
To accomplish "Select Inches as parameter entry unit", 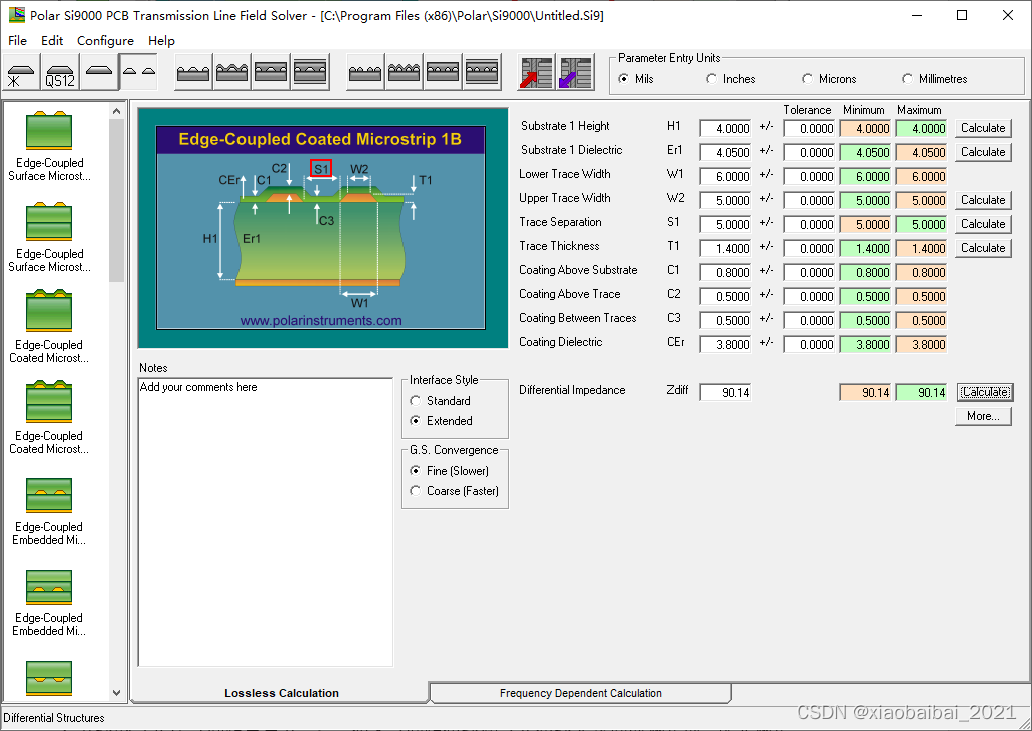I will pyautogui.click(x=730, y=79).
